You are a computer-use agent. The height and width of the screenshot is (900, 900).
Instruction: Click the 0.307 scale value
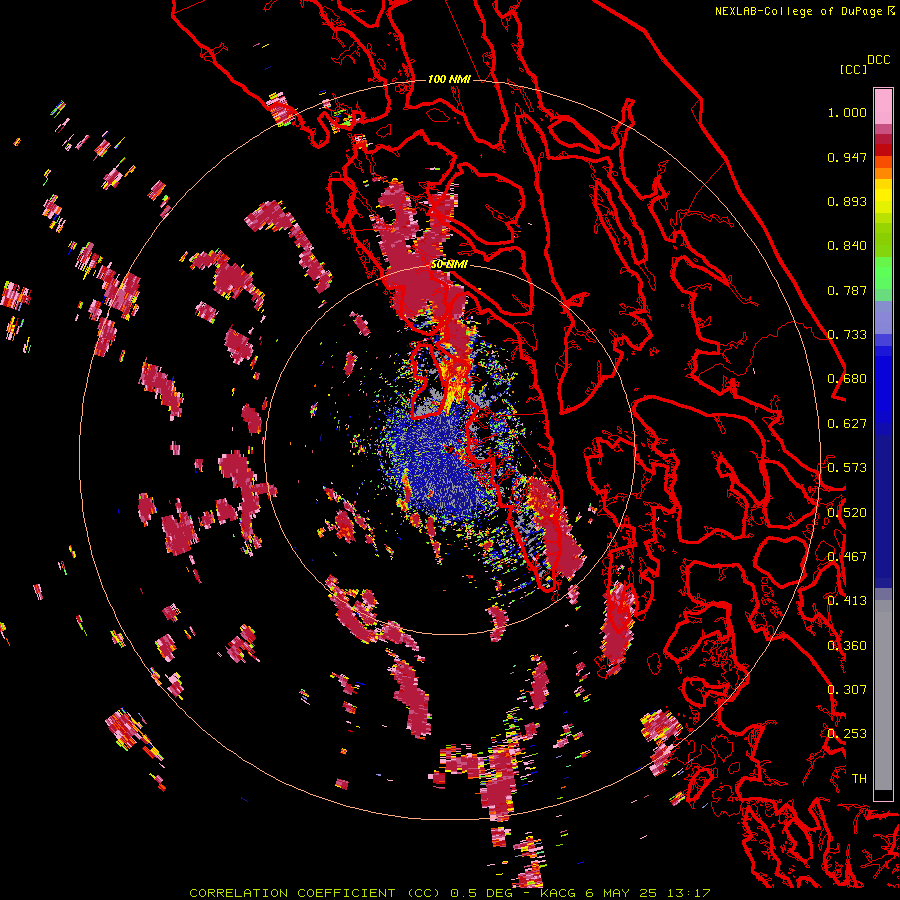click(x=847, y=689)
